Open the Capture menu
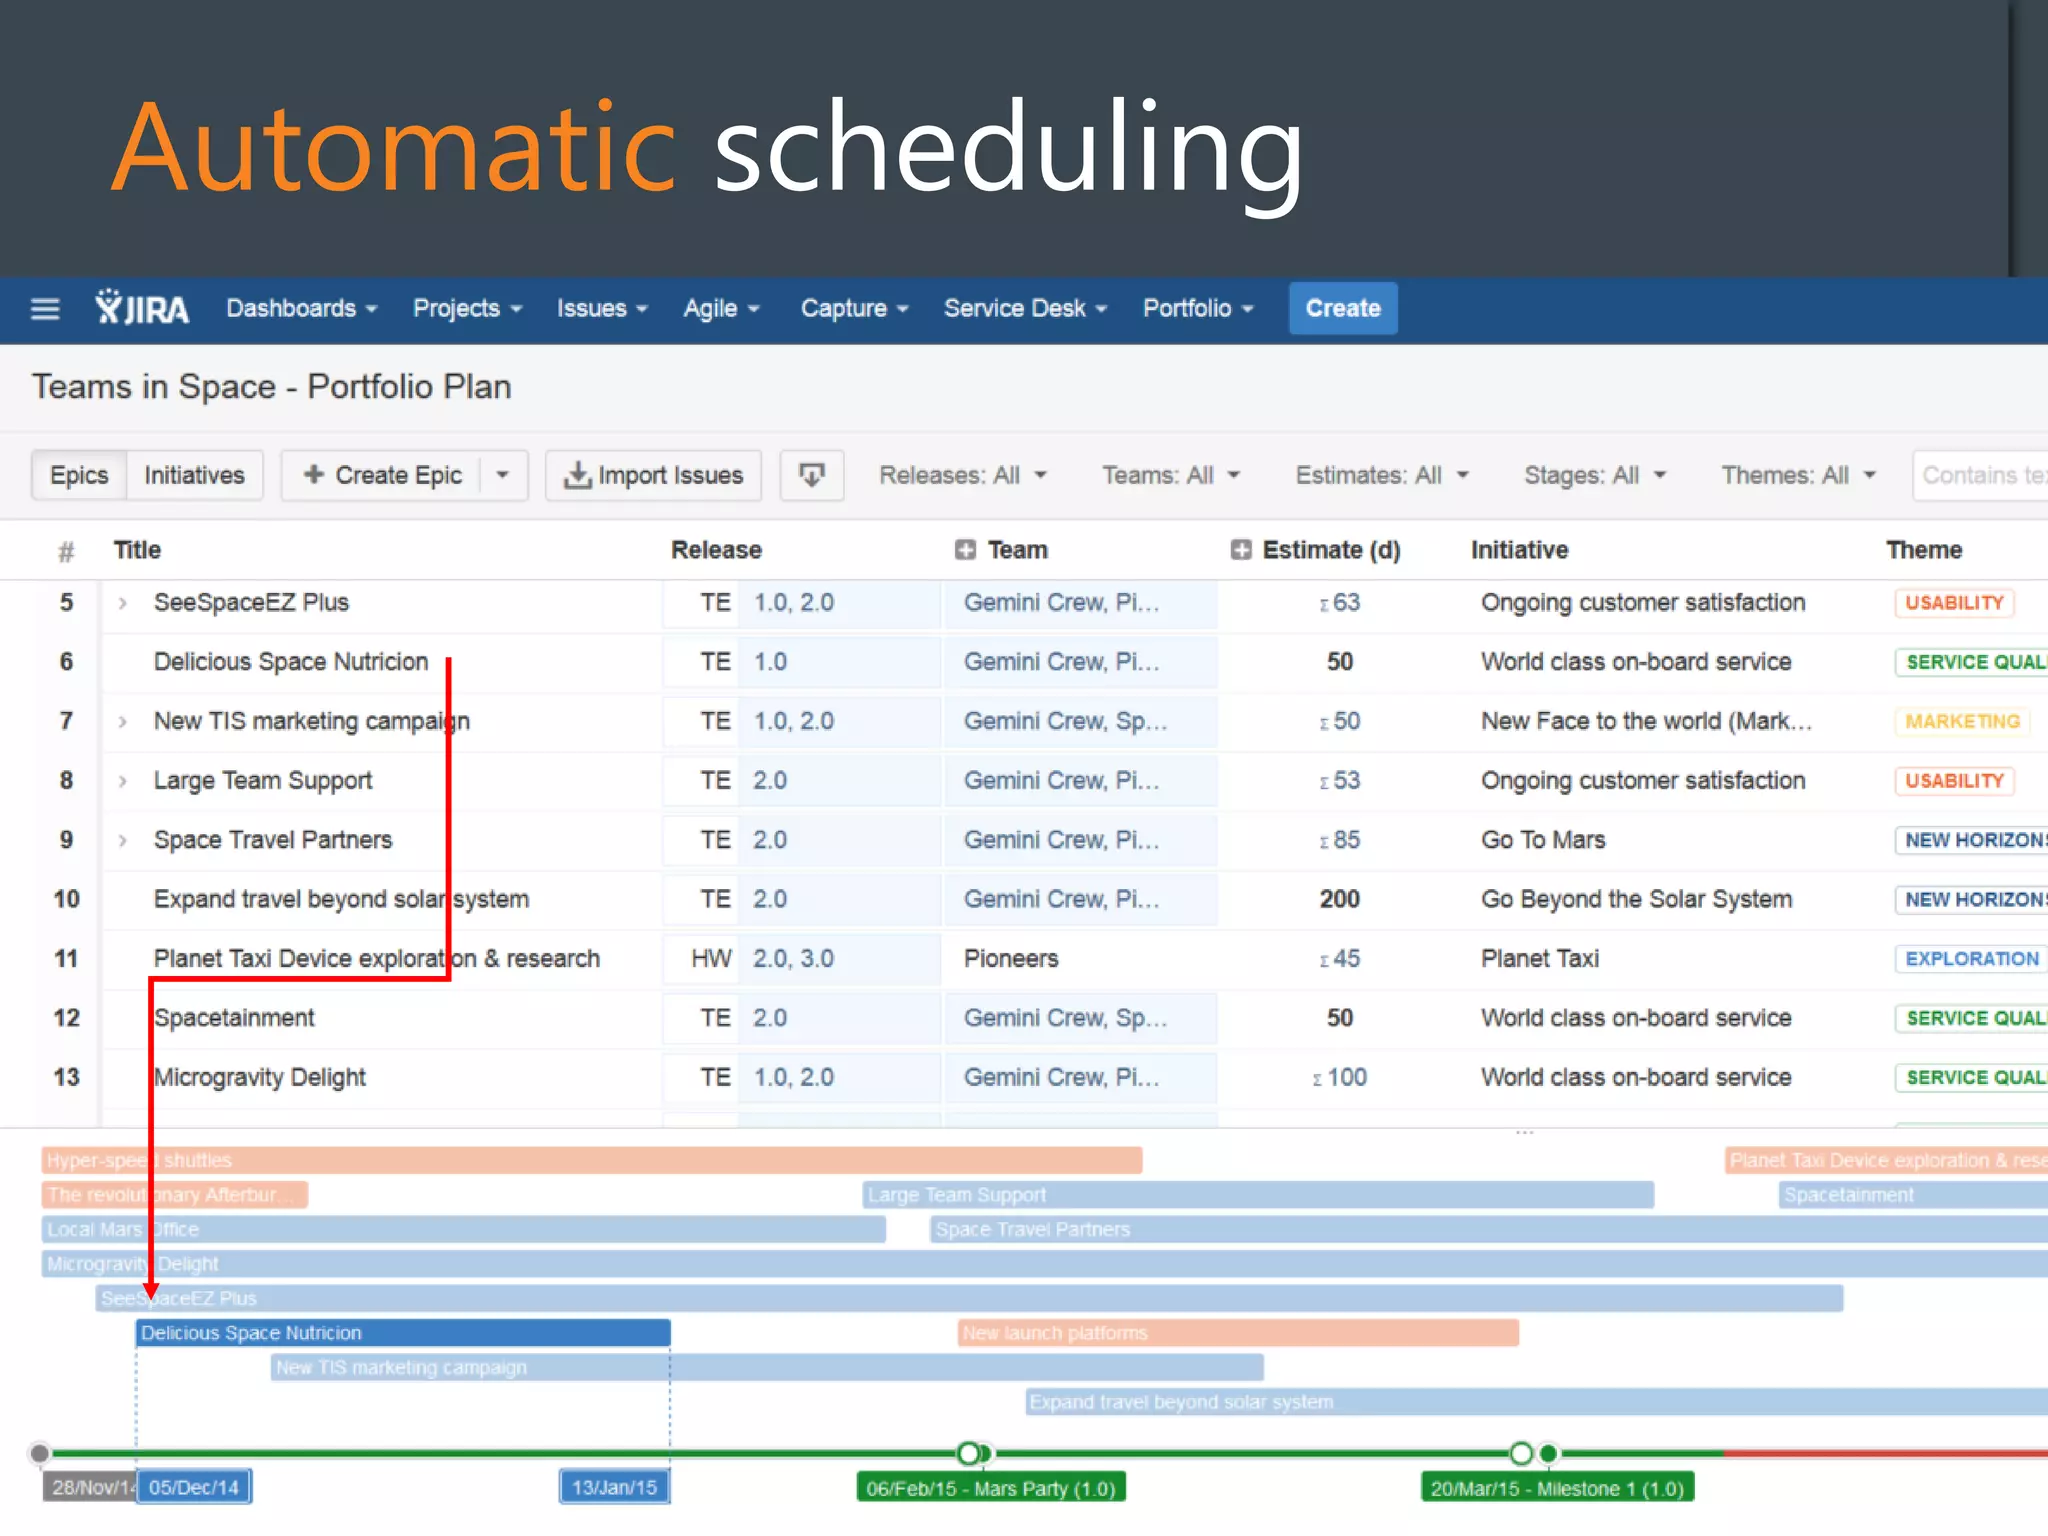 [854, 308]
